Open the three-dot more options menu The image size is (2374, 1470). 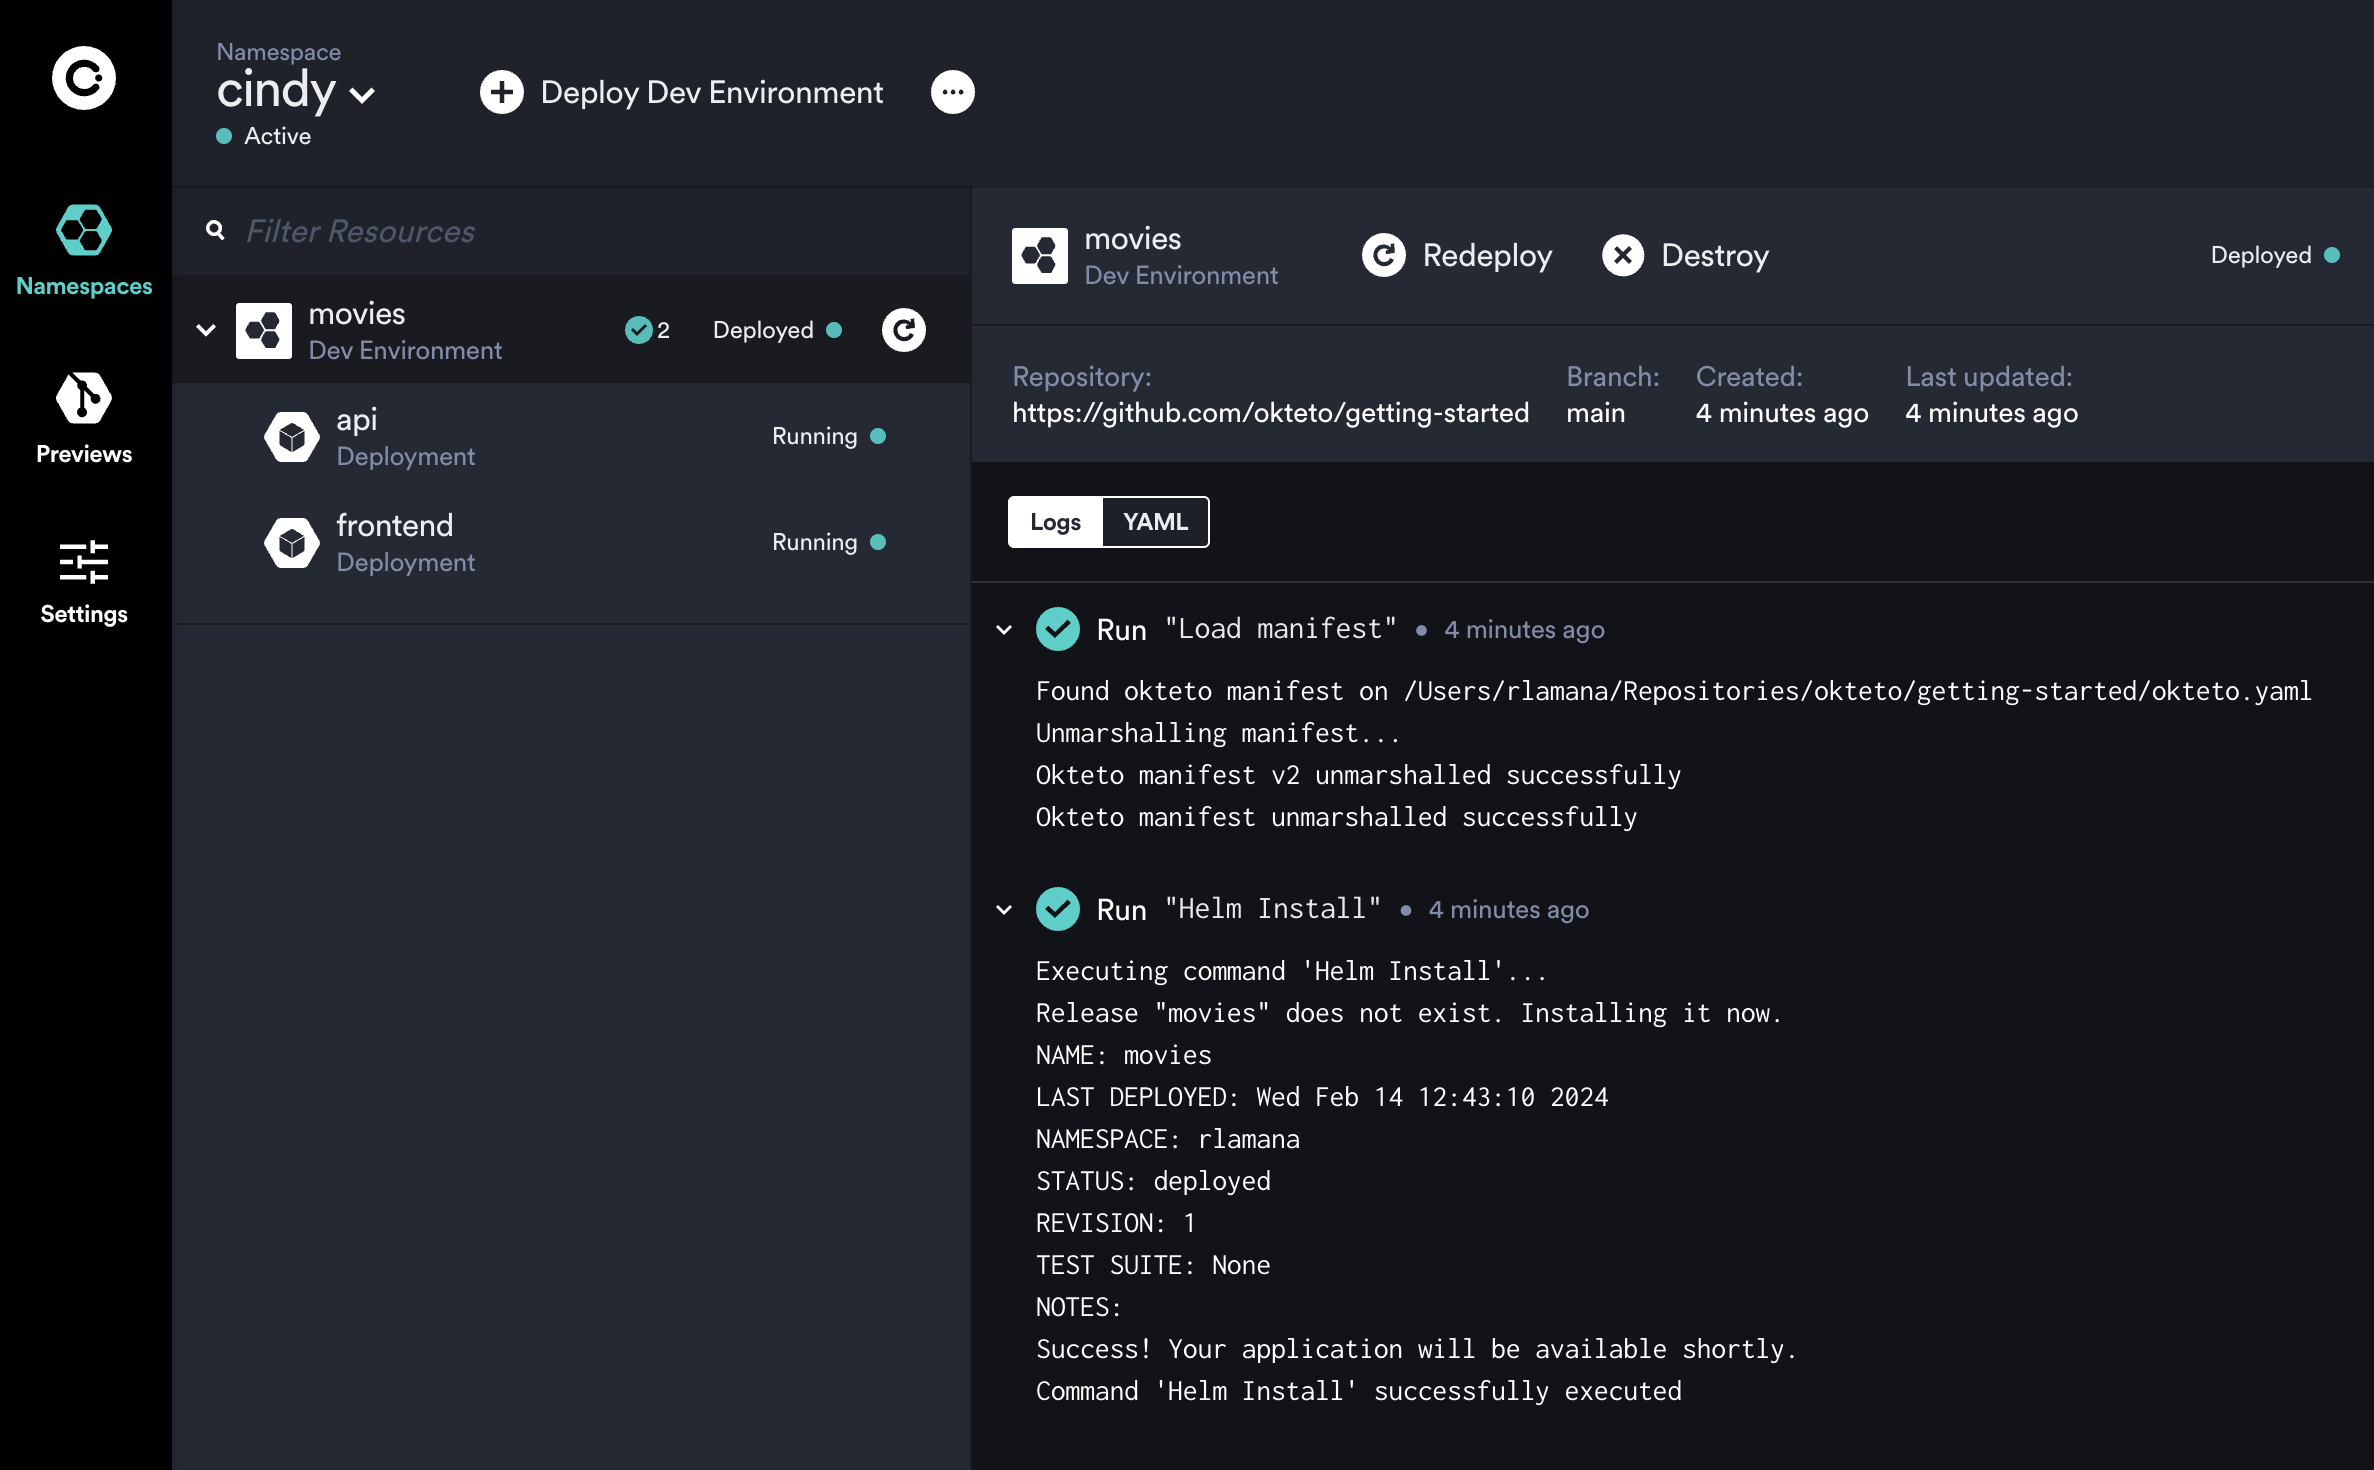[953, 92]
